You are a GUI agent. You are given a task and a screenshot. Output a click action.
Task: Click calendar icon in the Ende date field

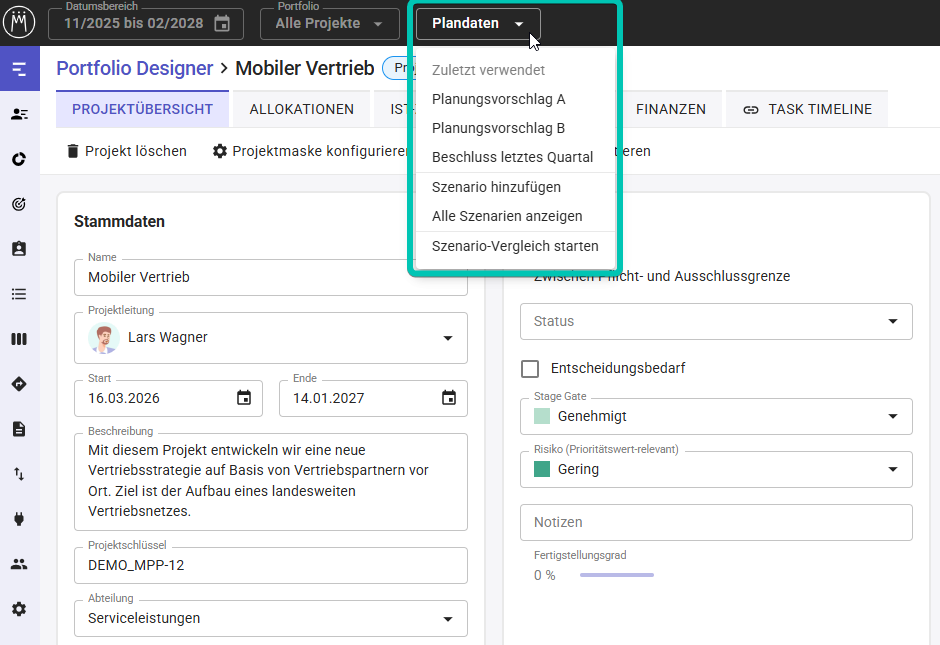[x=449, y=398]
